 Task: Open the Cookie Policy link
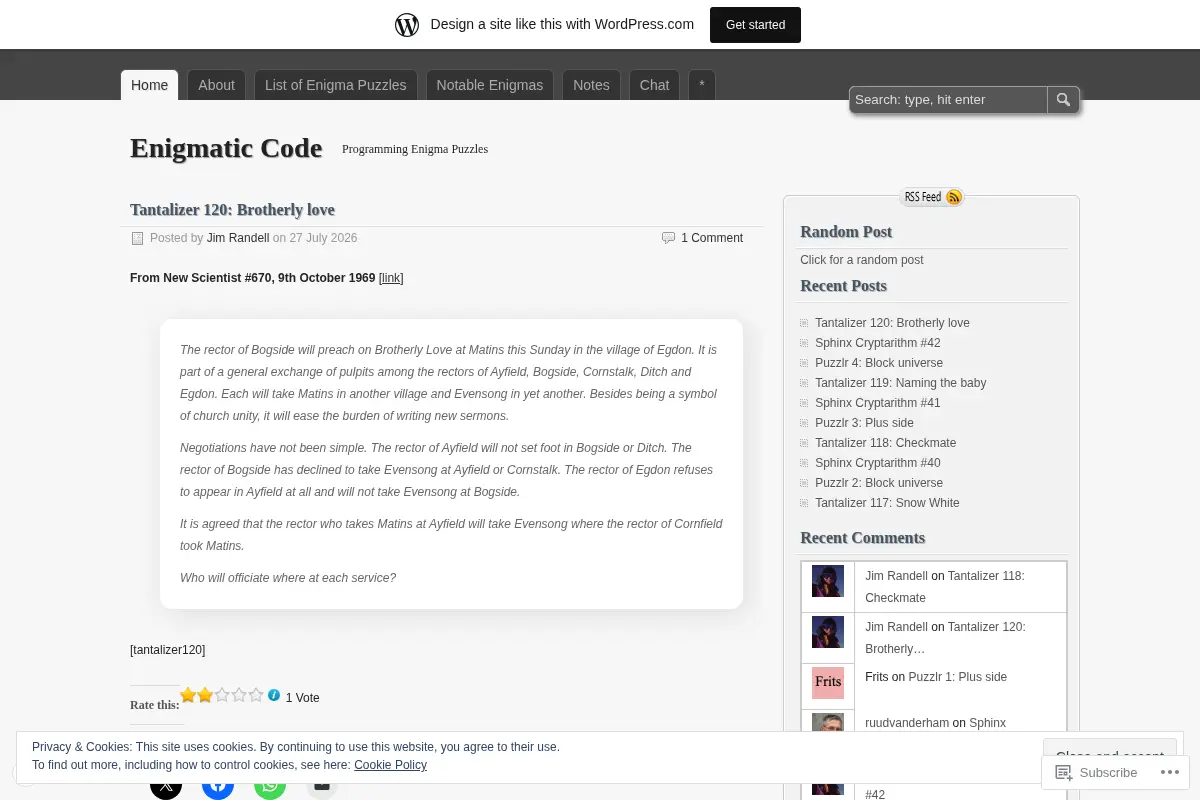[x=390, y=765]
